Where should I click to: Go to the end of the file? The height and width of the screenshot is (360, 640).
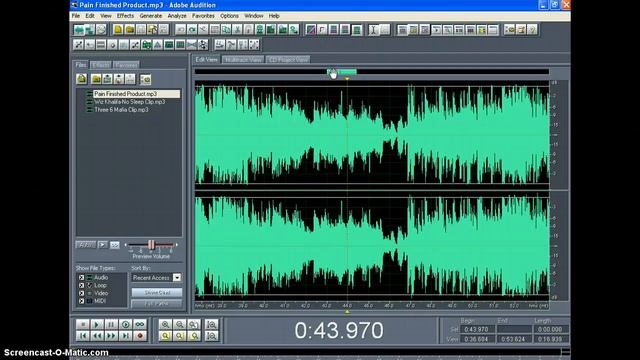tap(125, 336)
